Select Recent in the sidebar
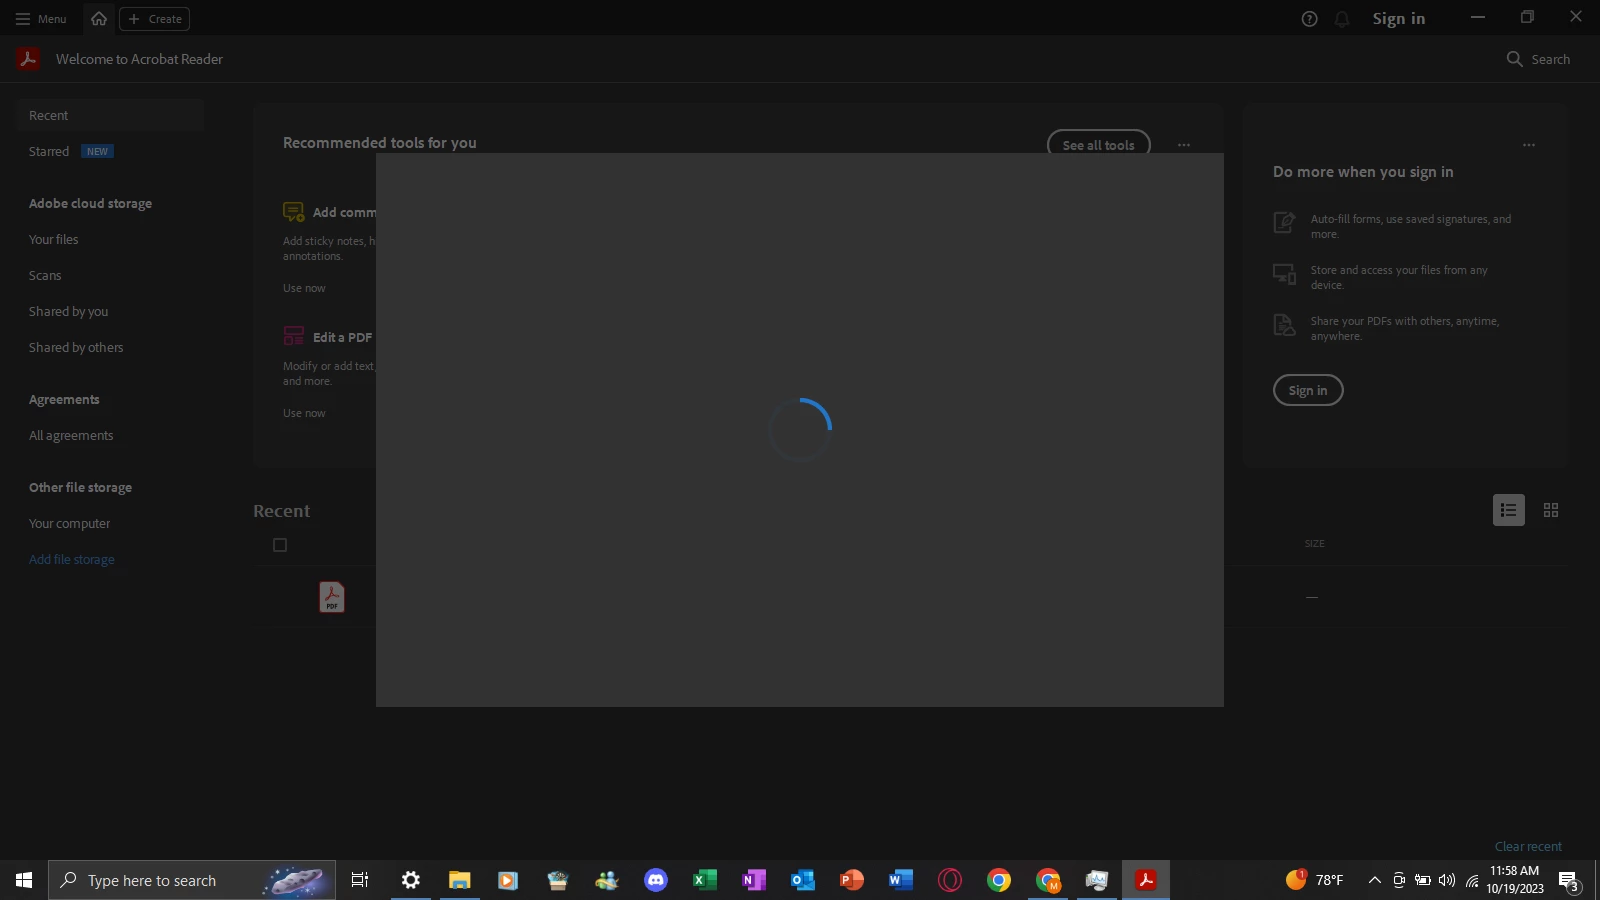 110,116
